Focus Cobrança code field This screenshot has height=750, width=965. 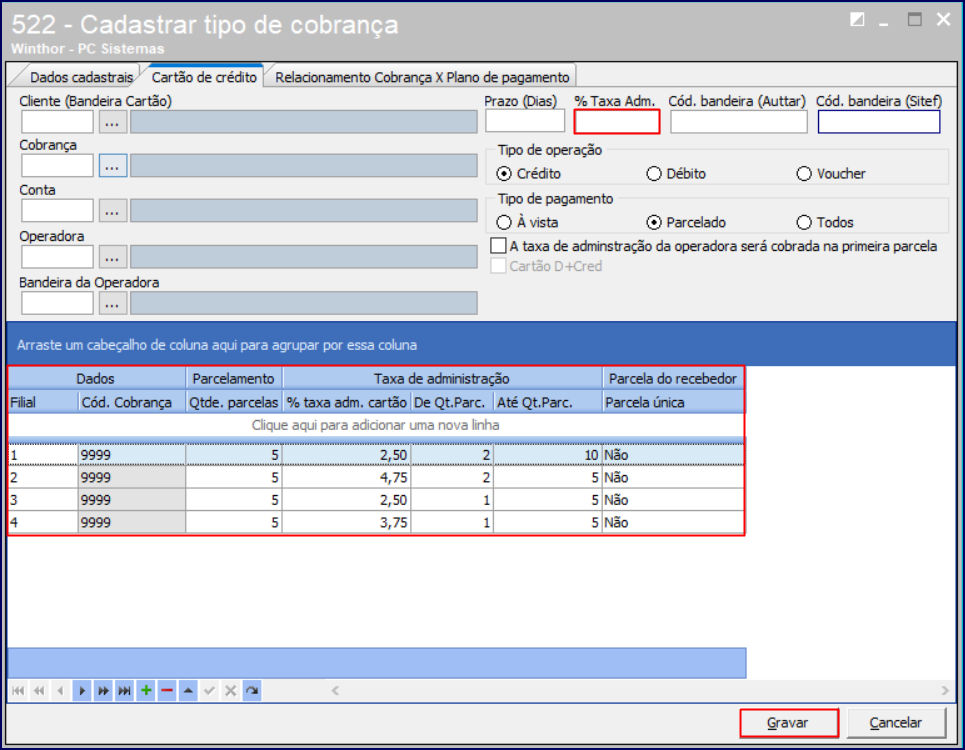(x=57, y=166)
